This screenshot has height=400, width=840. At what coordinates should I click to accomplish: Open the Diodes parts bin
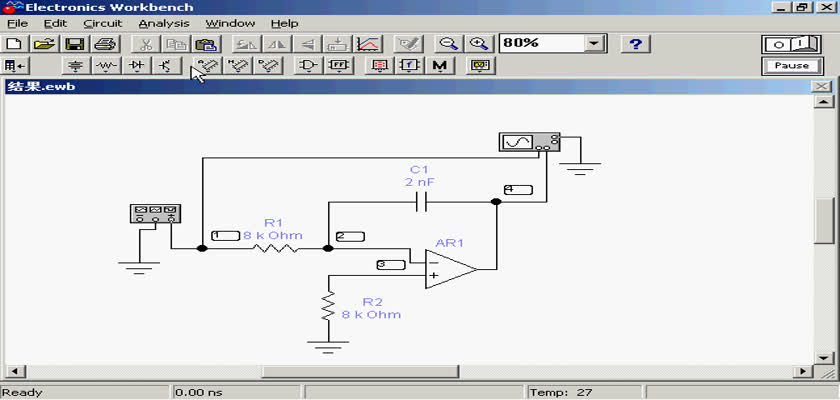pyautogui.click(x=136, y=66)
